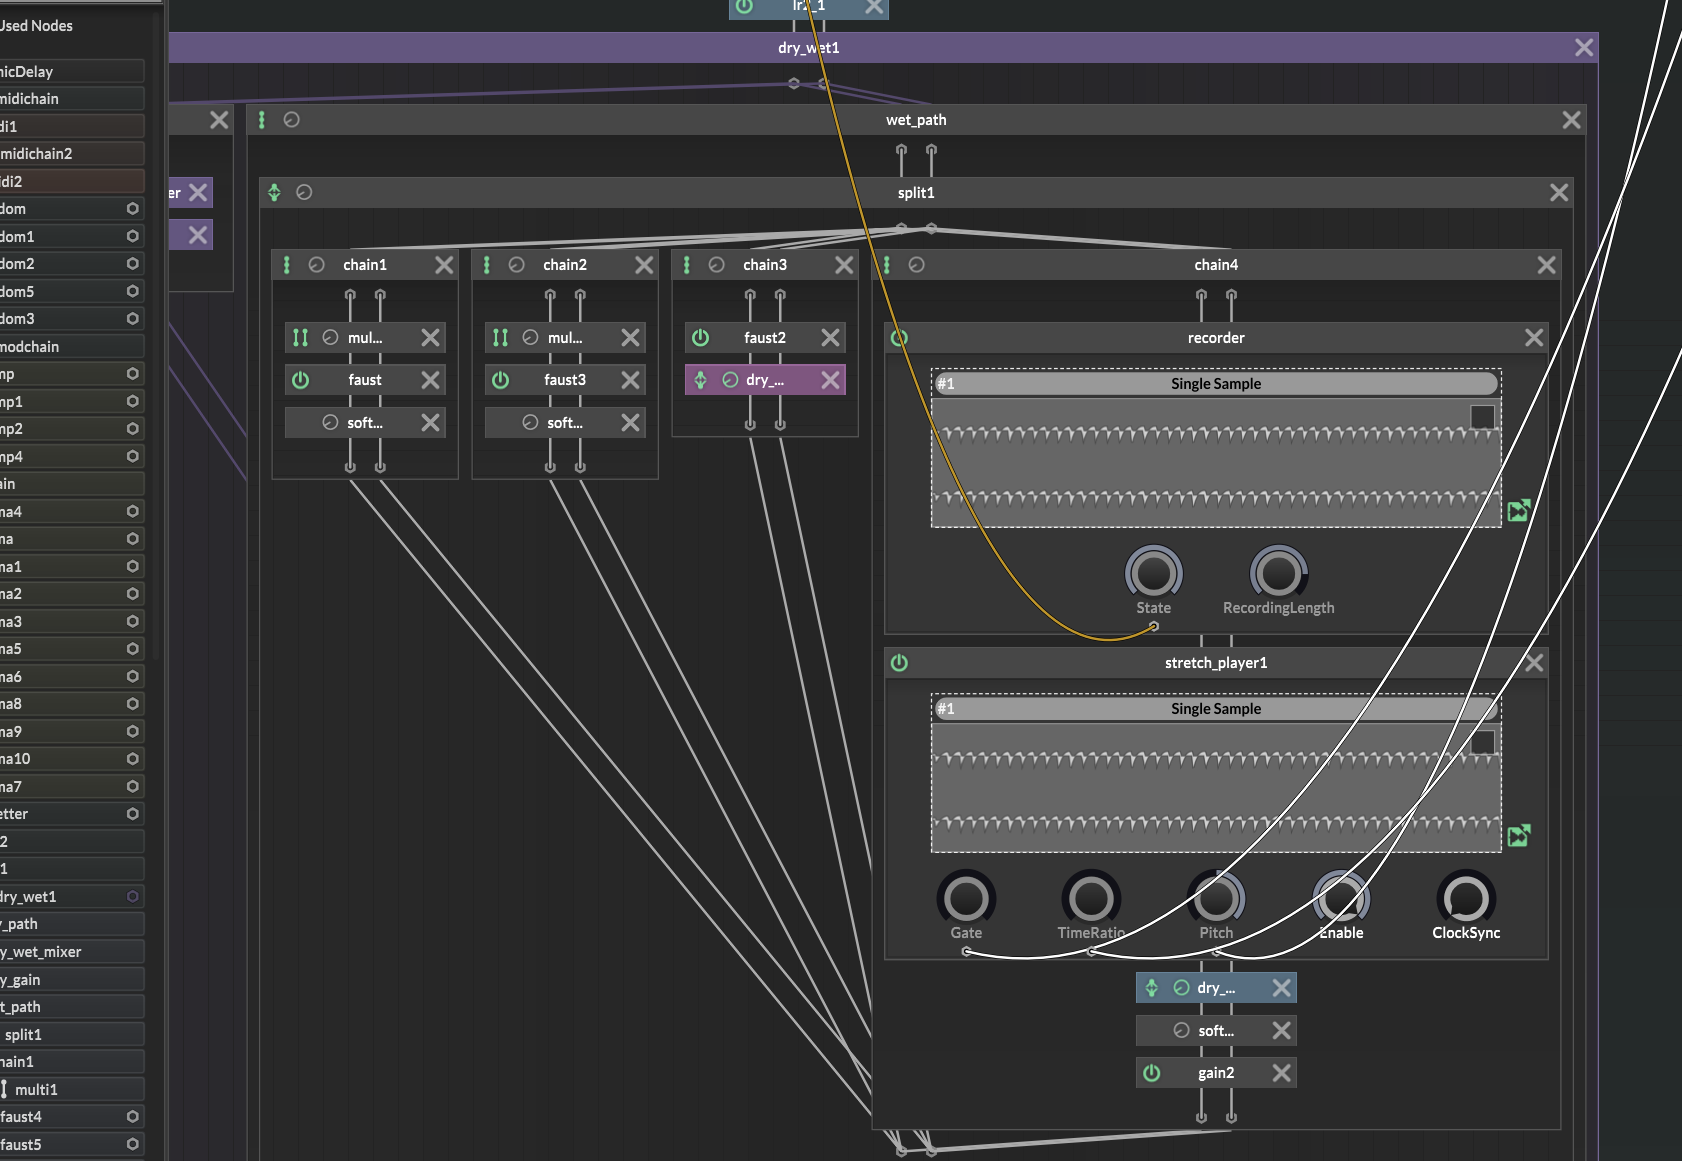This screenshot has height=1161, width=1682.
Task: Remove the dry_wet1 container node
Action: click(1584, 47)
